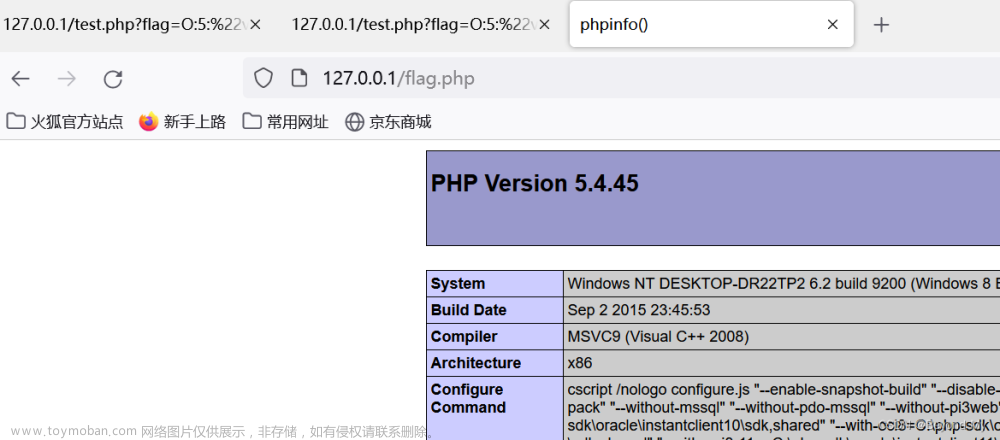Click the Build Date row label
This screenshot has height=440, width=1000.
tap(469, 311)
